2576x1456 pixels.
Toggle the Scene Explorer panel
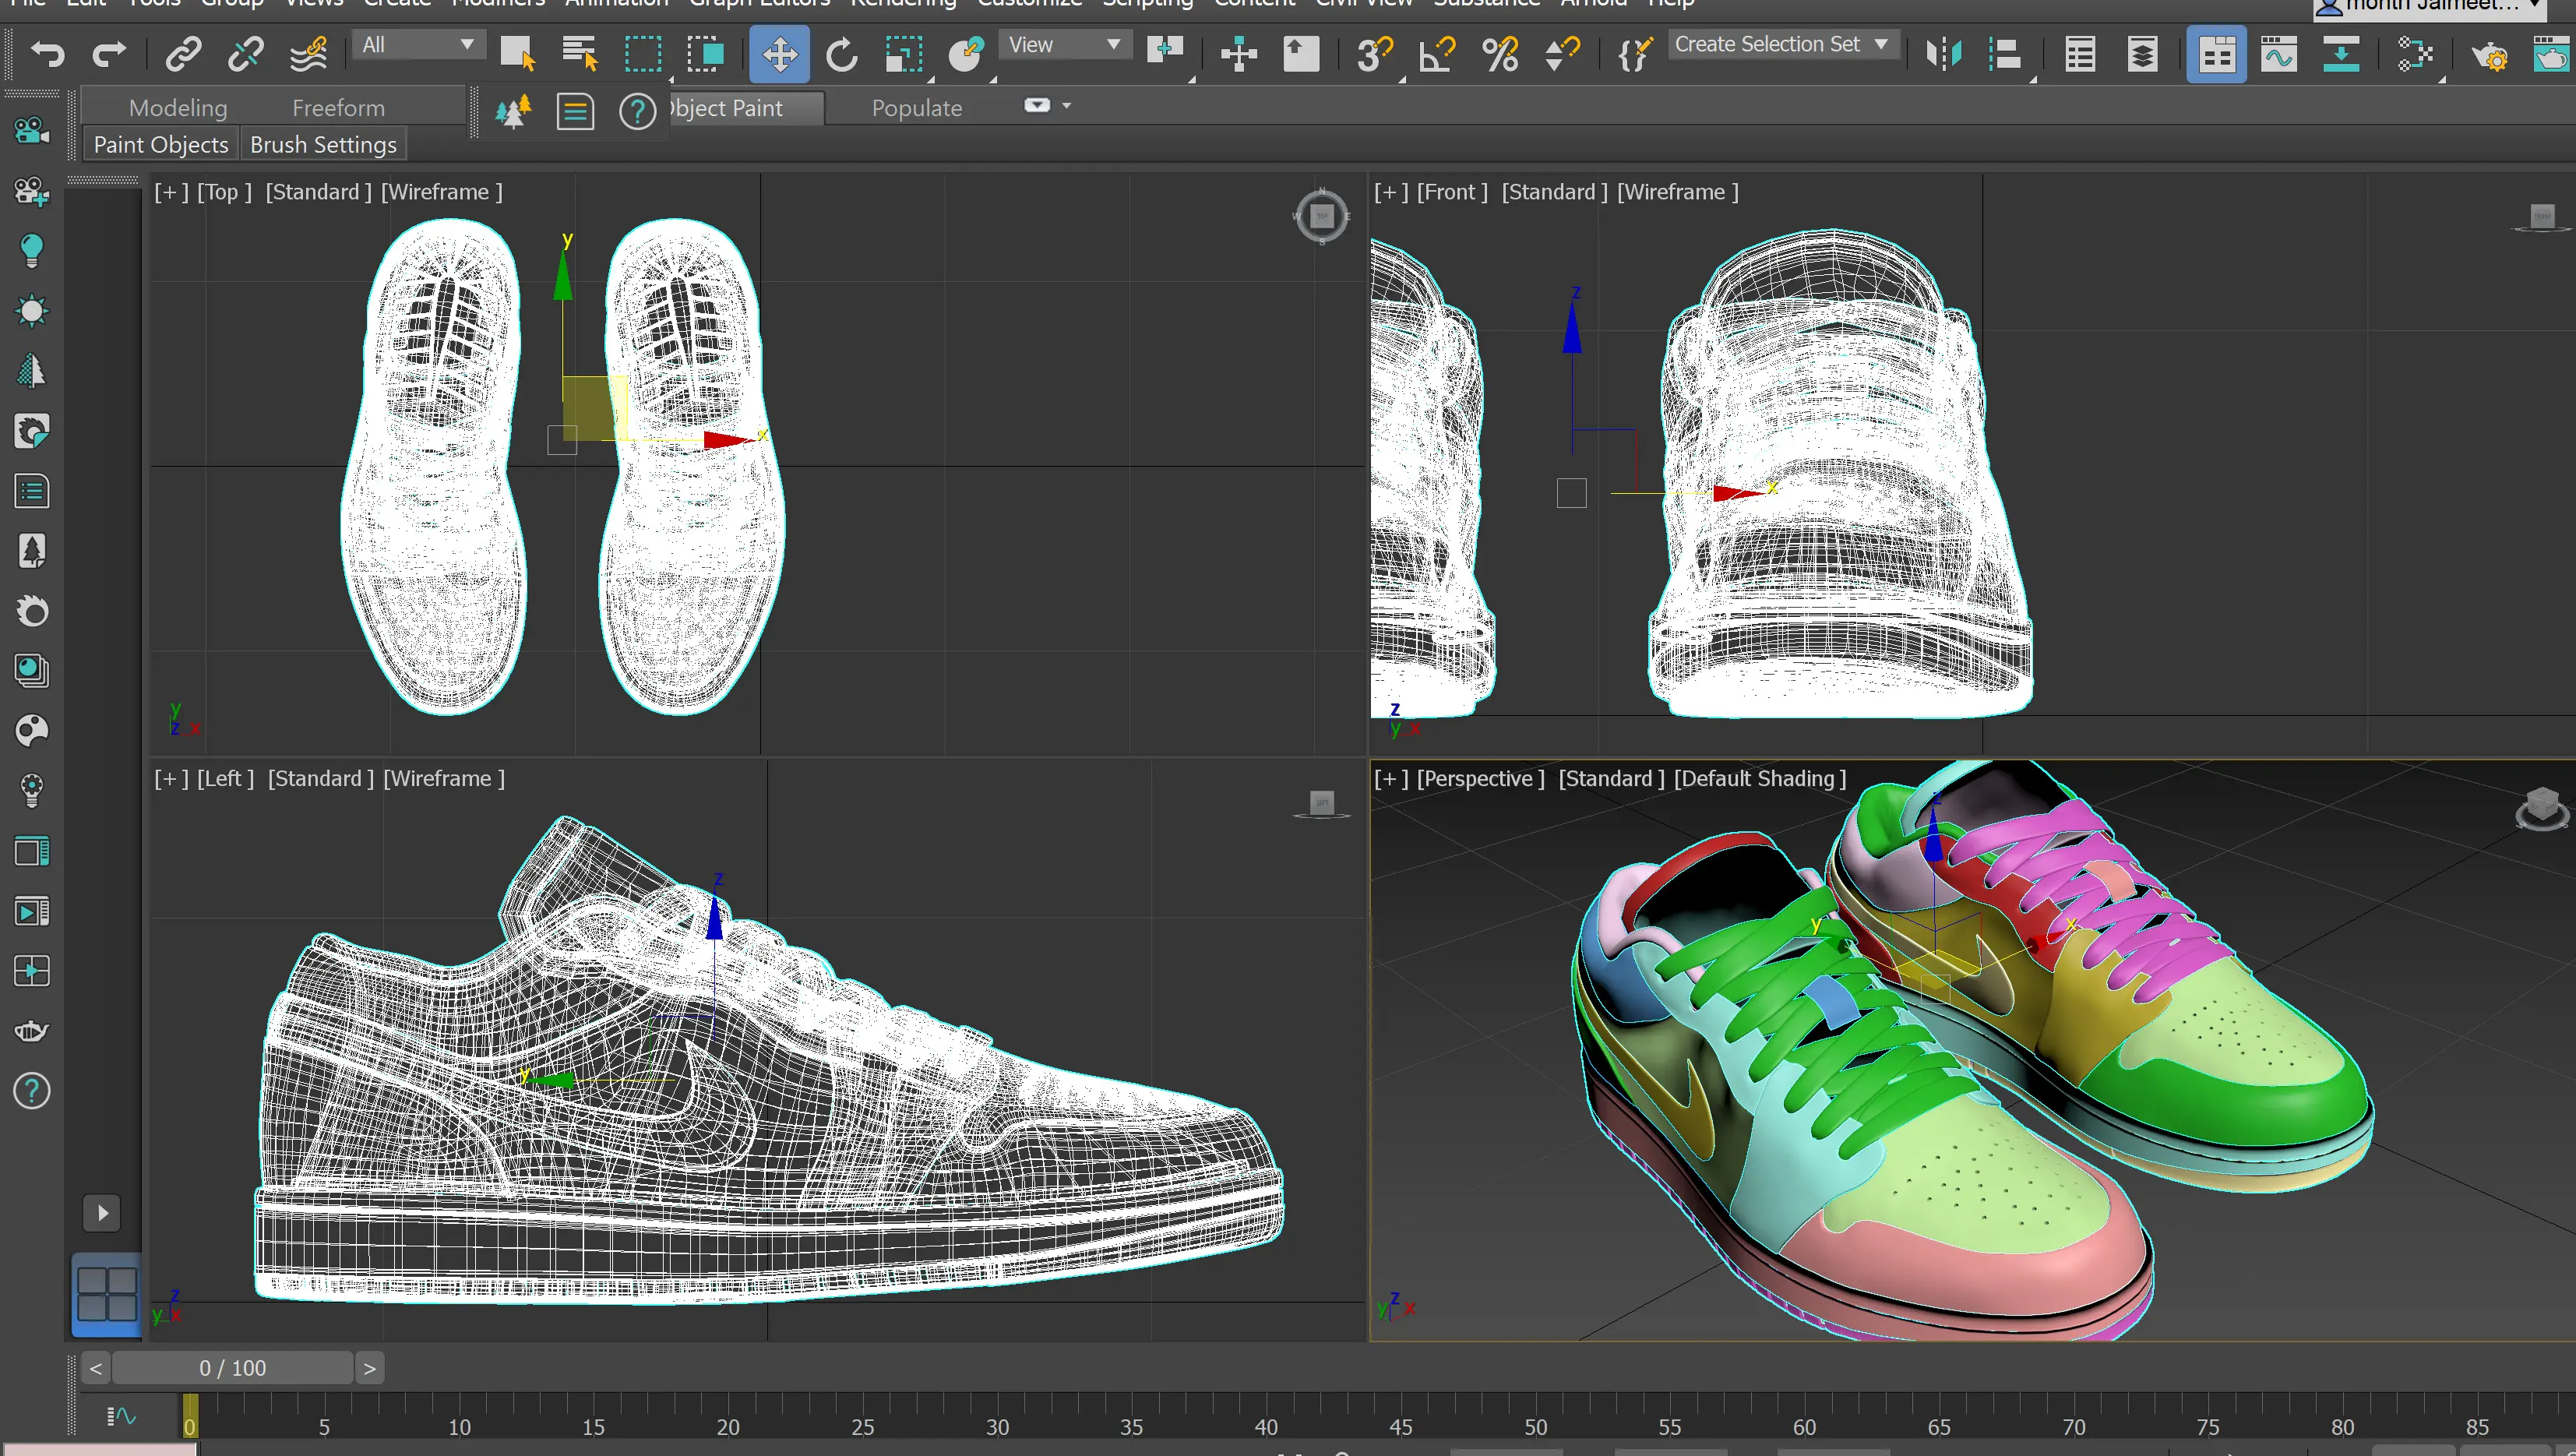[x=2080, y=53]
